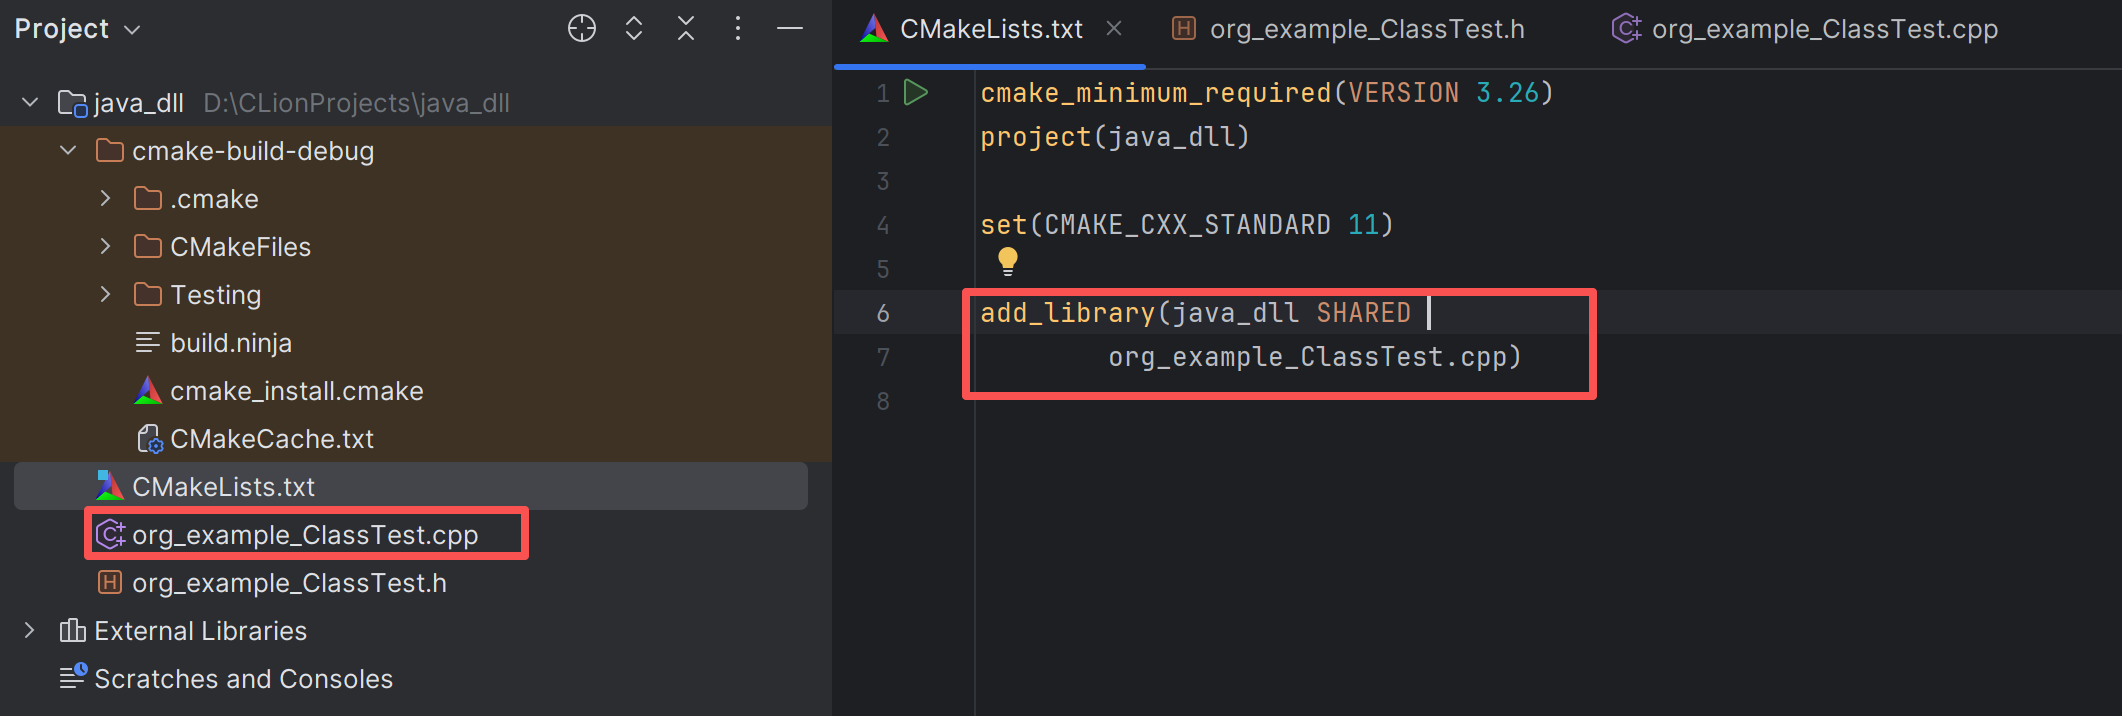Click org_example_ClassTest.cpp on line 7
This screenshot has width=2122, height=716.
(x=1307, y=357)
